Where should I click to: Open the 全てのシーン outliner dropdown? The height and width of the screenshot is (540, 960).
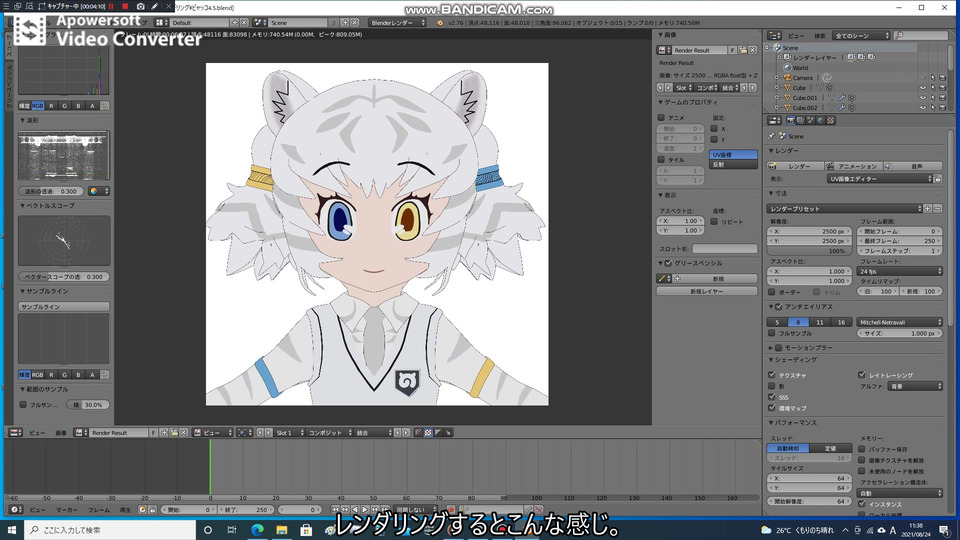pyautogui.click(x=861, y=36)
